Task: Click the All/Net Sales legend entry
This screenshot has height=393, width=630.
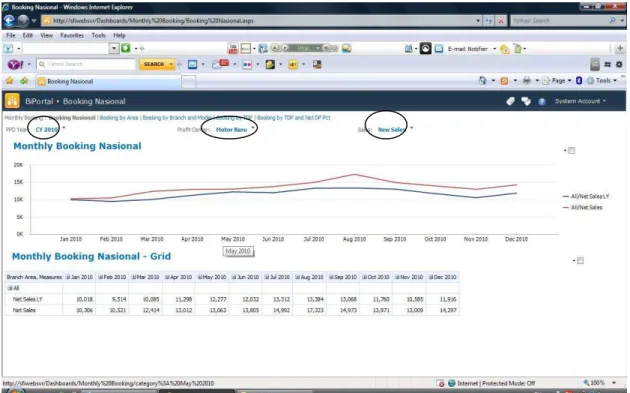Action: coord(583,207)
